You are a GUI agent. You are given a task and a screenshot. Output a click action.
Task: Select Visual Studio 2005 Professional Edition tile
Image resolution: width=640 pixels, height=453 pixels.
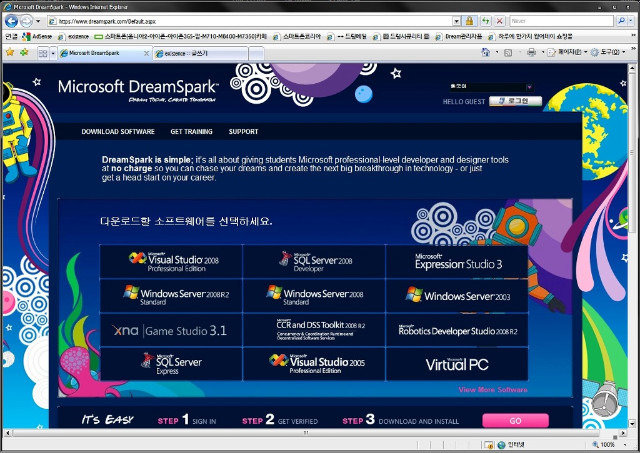[314, 364]
